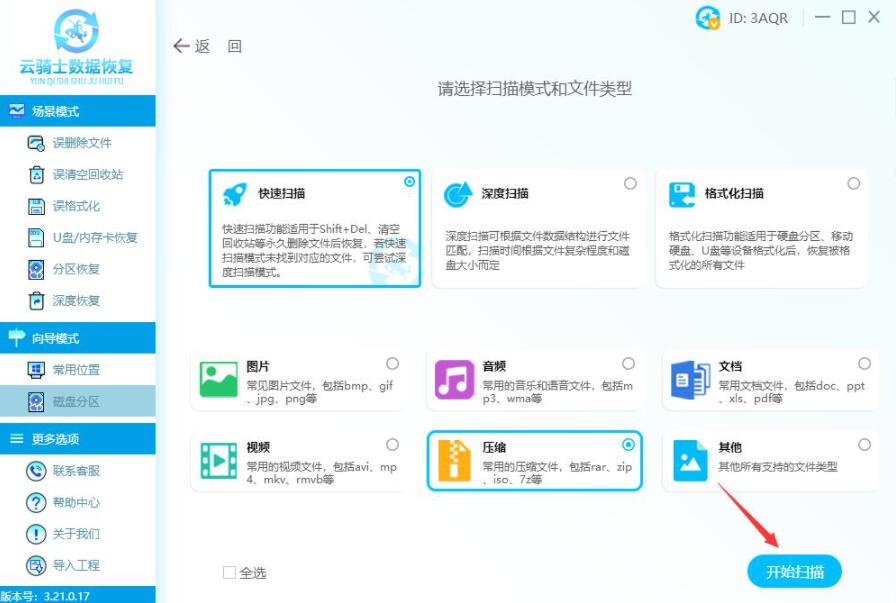
Task: Click the import icon for 导入工程
Action: click(36, 566)
